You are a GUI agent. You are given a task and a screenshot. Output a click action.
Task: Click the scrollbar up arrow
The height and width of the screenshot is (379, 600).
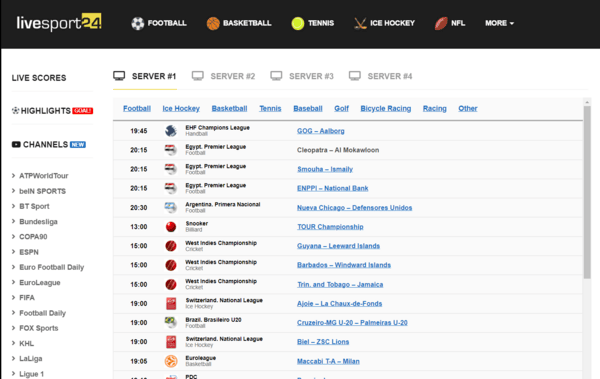pyautogui.click(x=587, y=102)
